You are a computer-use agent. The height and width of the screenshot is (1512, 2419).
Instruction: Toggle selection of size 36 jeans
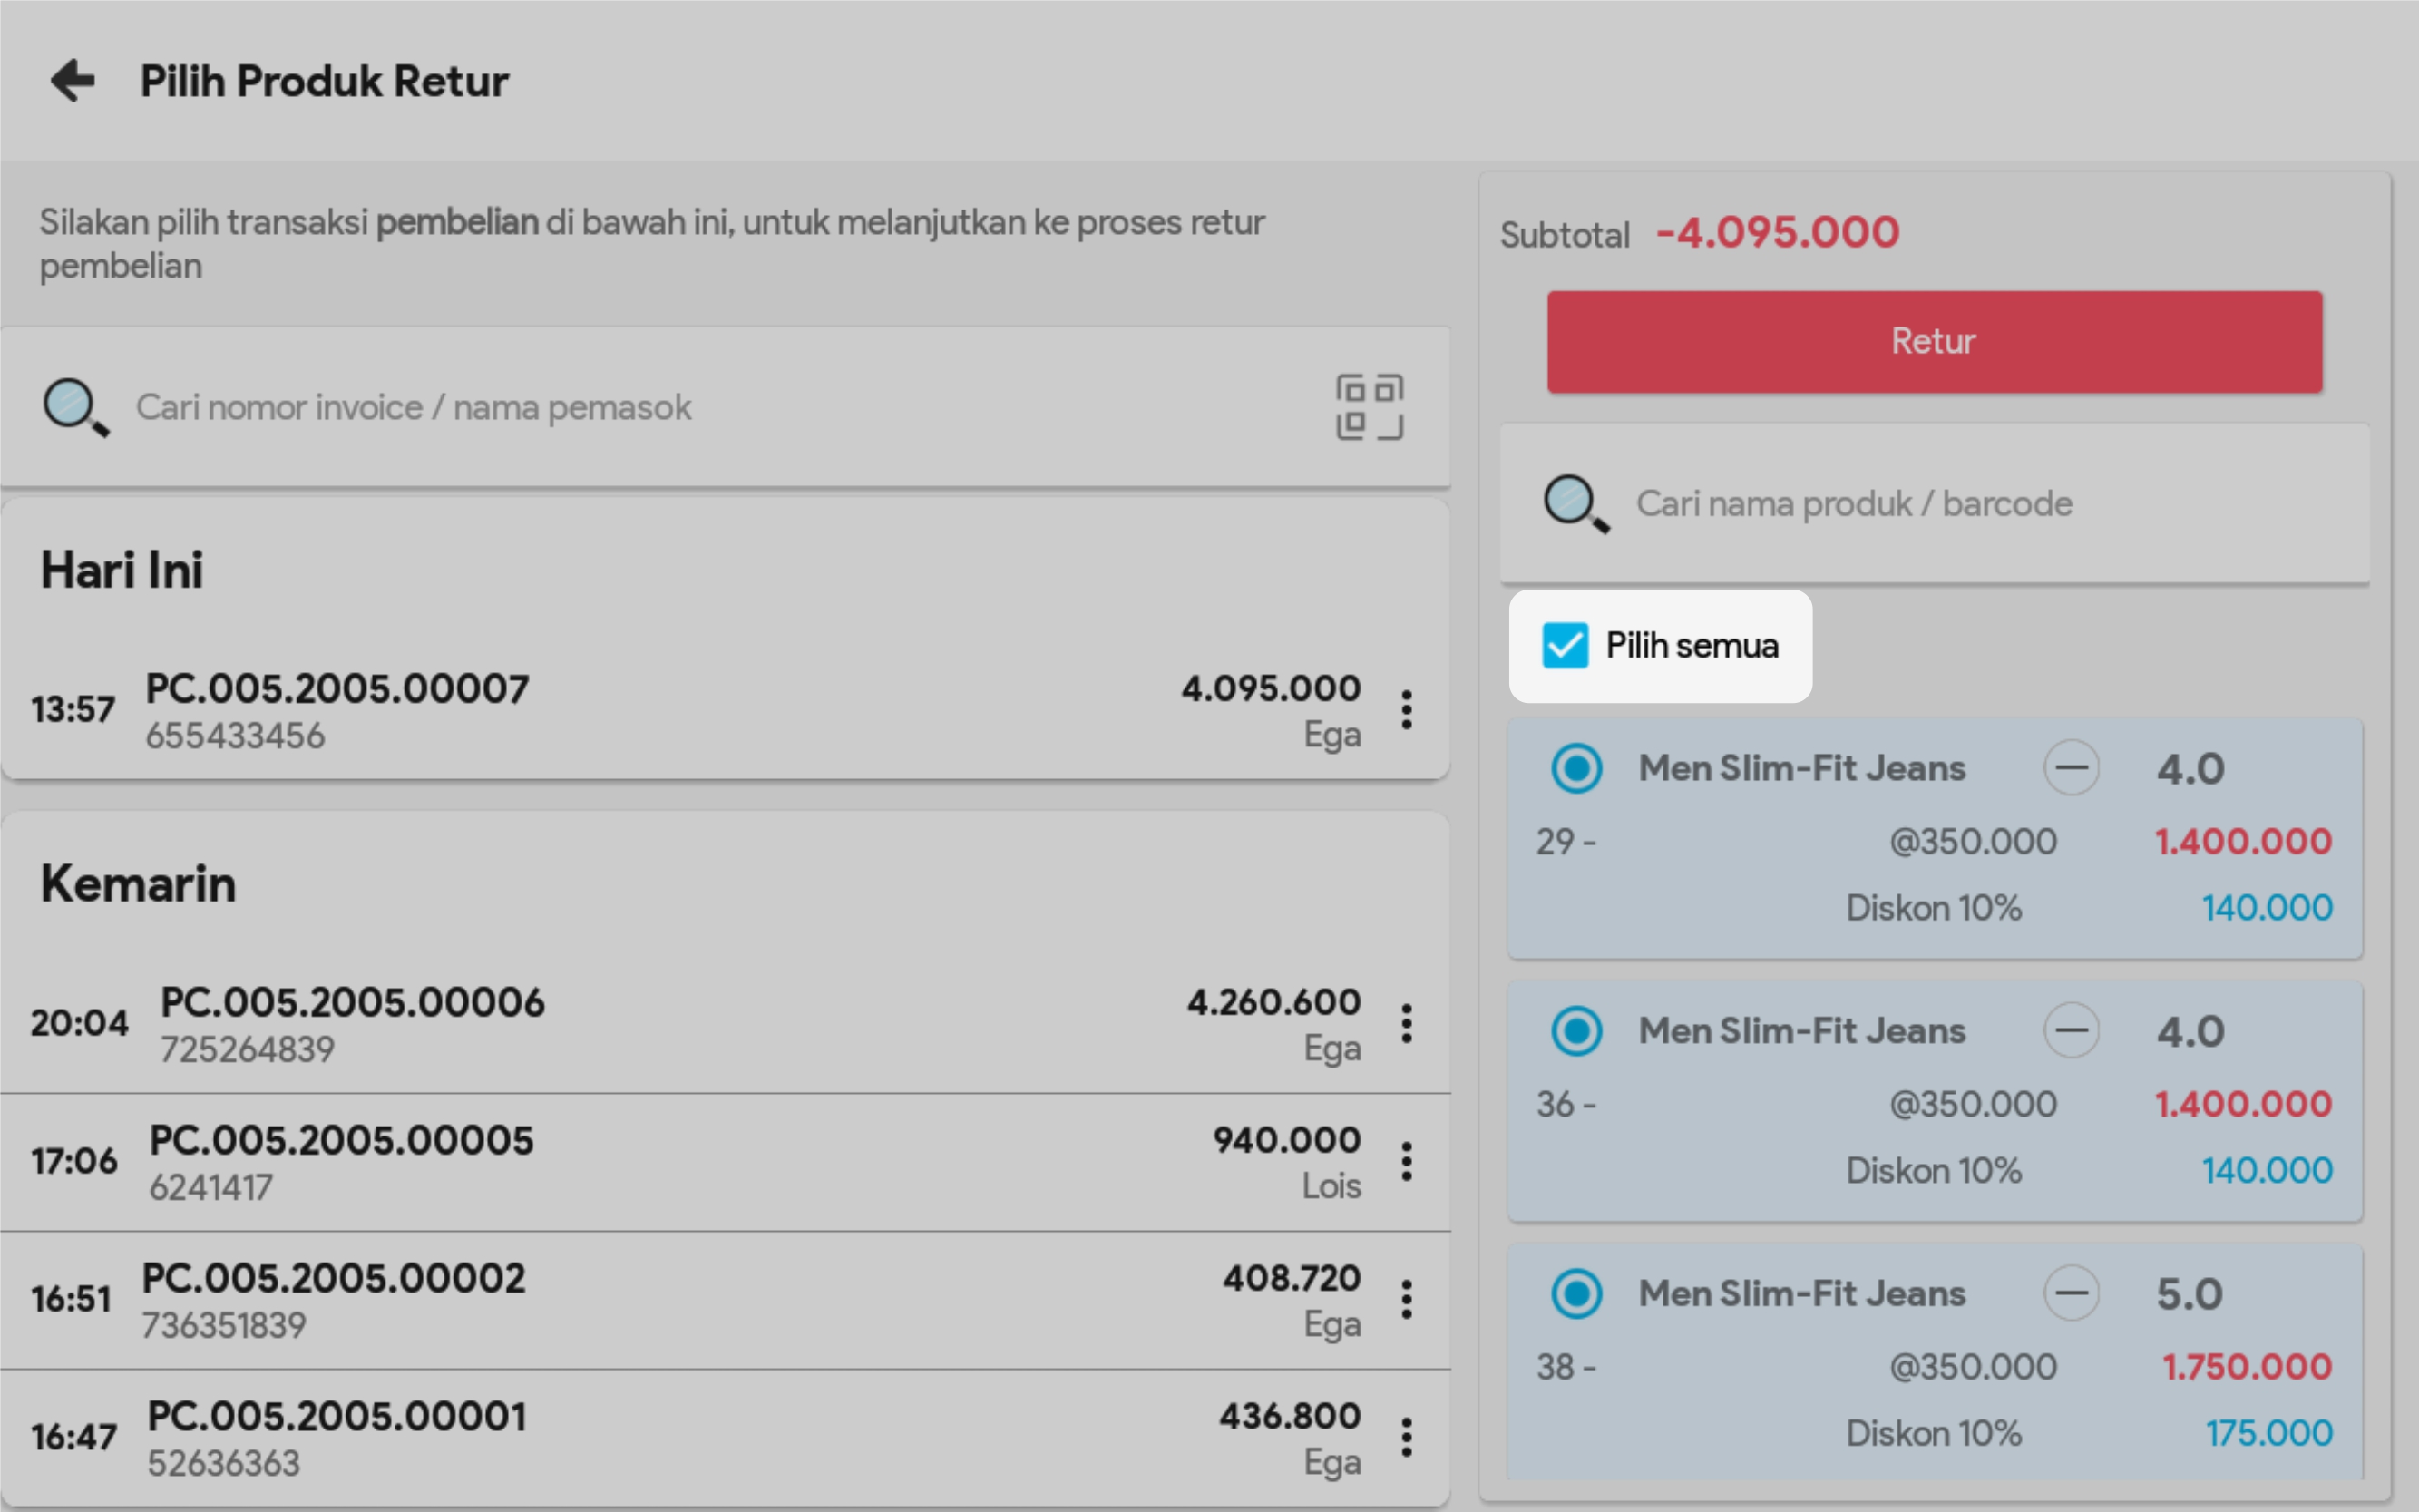click(1576, 1031)
